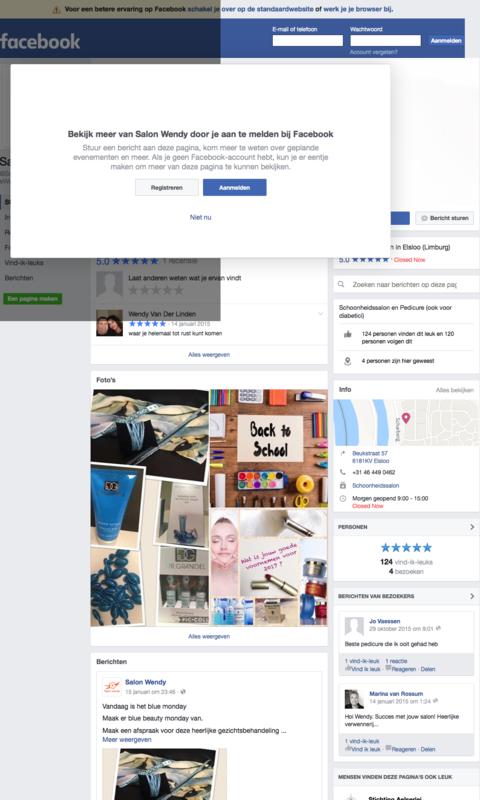
Task: Dismiss the dialog with Niet nu
Action: point(200,217)
